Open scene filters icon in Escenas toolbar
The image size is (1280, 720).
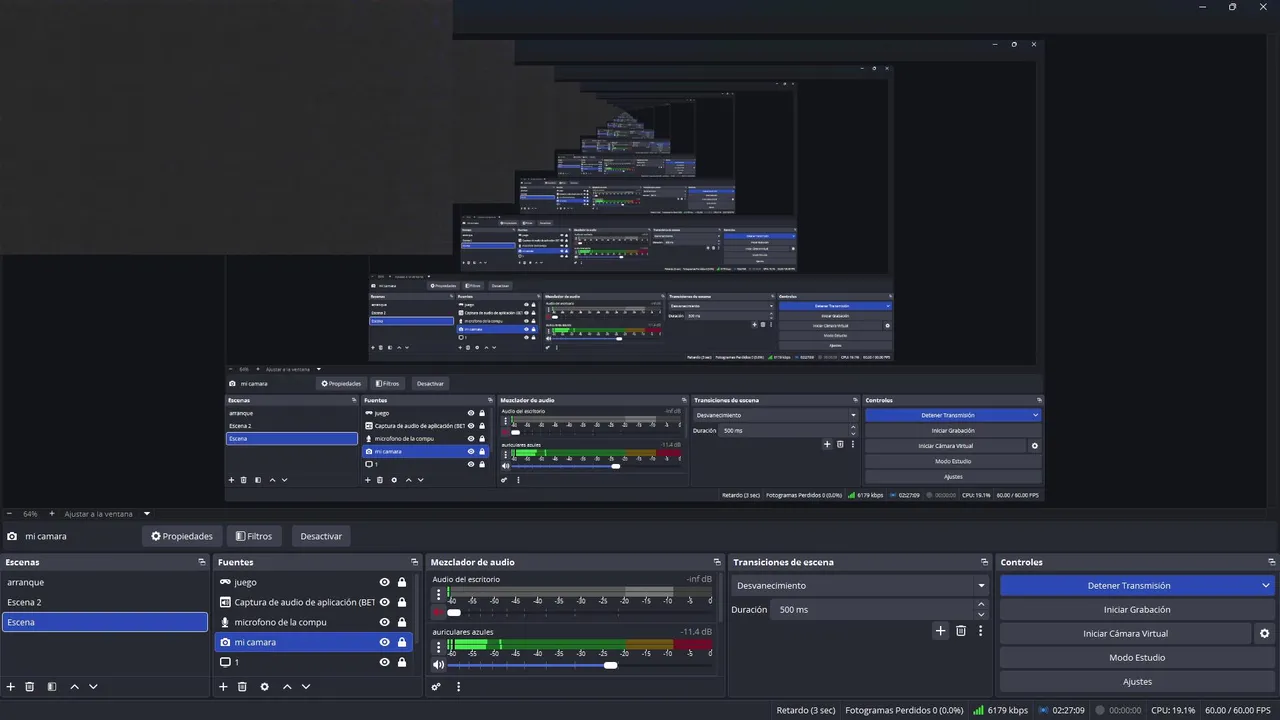pyautogui.click(x=52, y=687)
